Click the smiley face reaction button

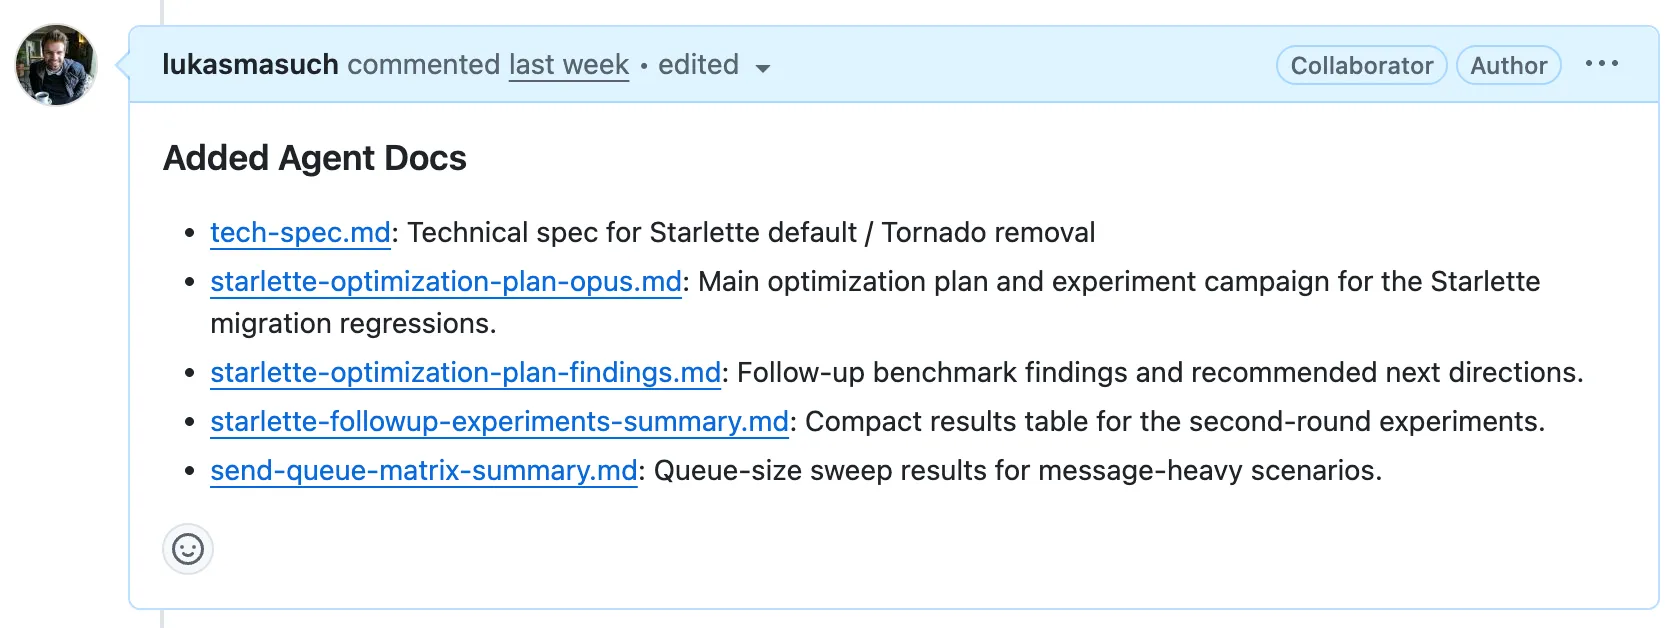[x=188, y=549]
